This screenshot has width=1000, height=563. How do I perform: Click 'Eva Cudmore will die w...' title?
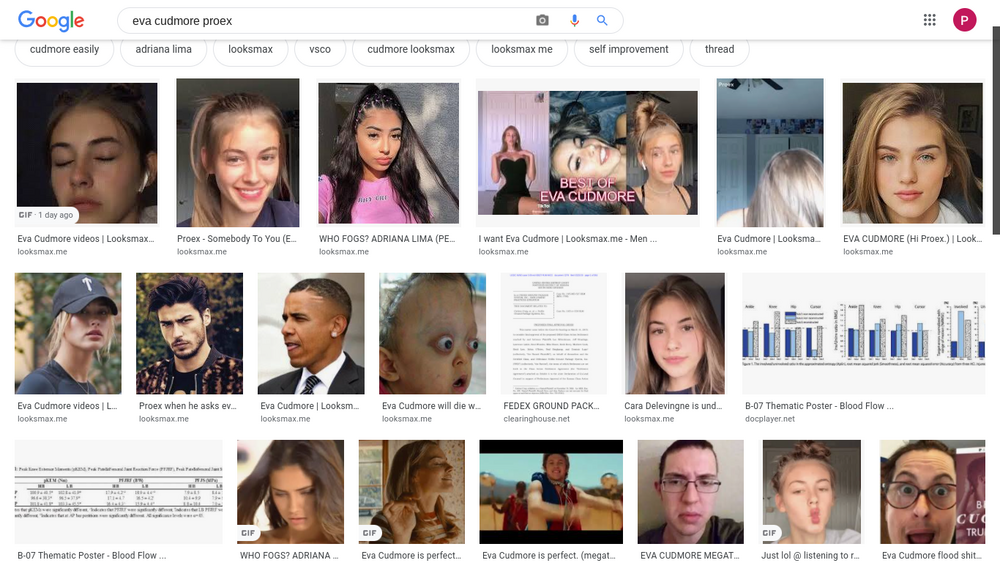431,406
